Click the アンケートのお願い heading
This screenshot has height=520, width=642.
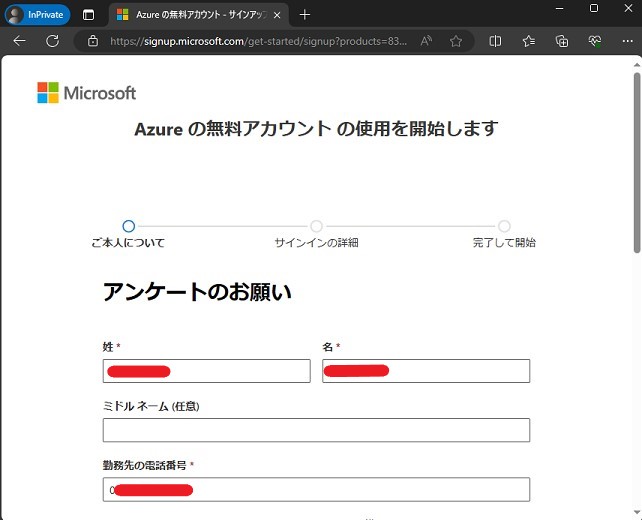[197, 292]
